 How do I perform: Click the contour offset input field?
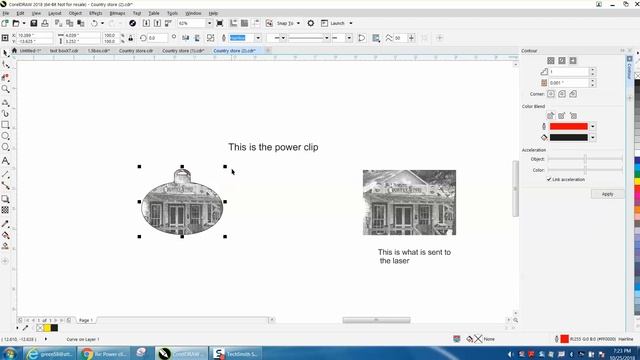point(569,83)
